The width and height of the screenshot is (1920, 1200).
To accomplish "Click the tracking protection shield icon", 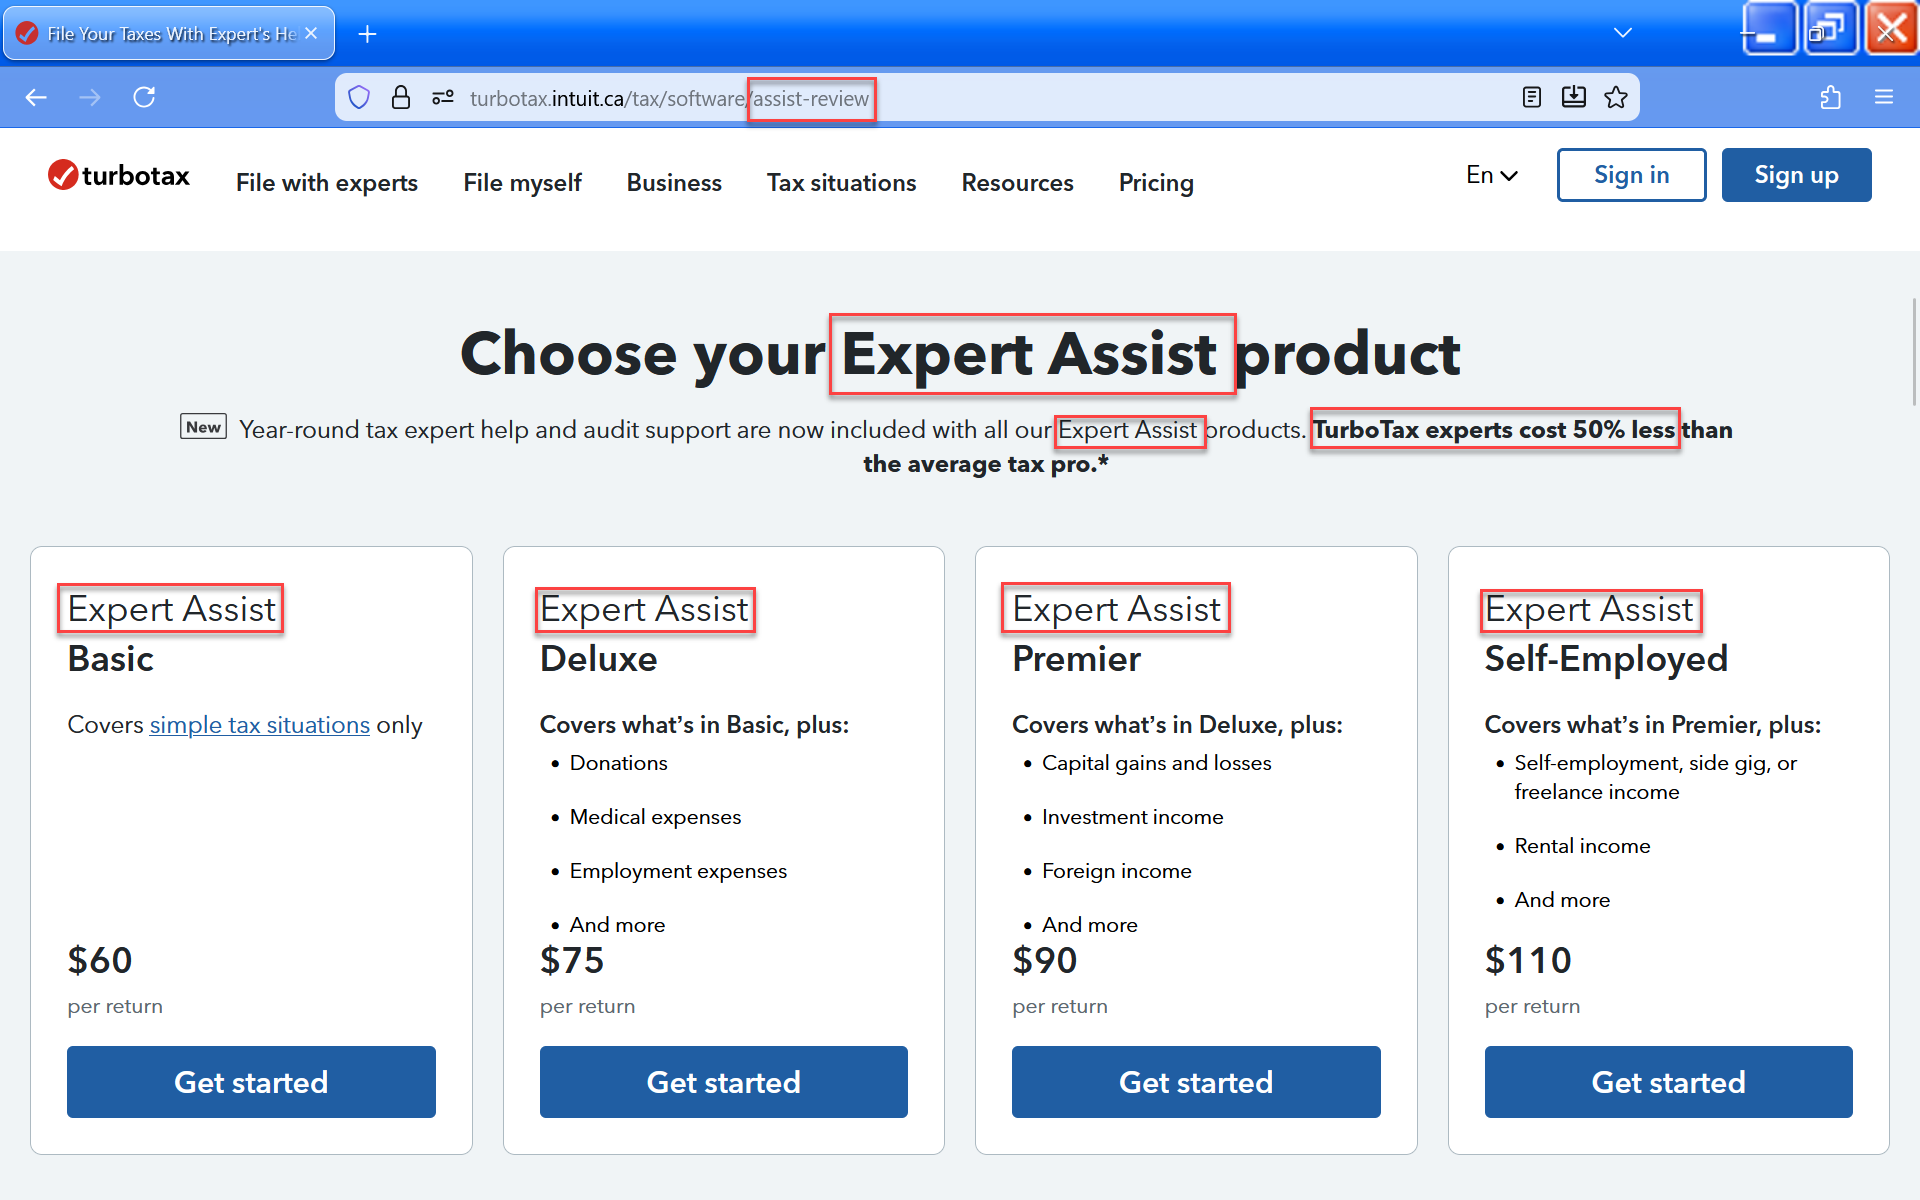I will click(359, 97).
